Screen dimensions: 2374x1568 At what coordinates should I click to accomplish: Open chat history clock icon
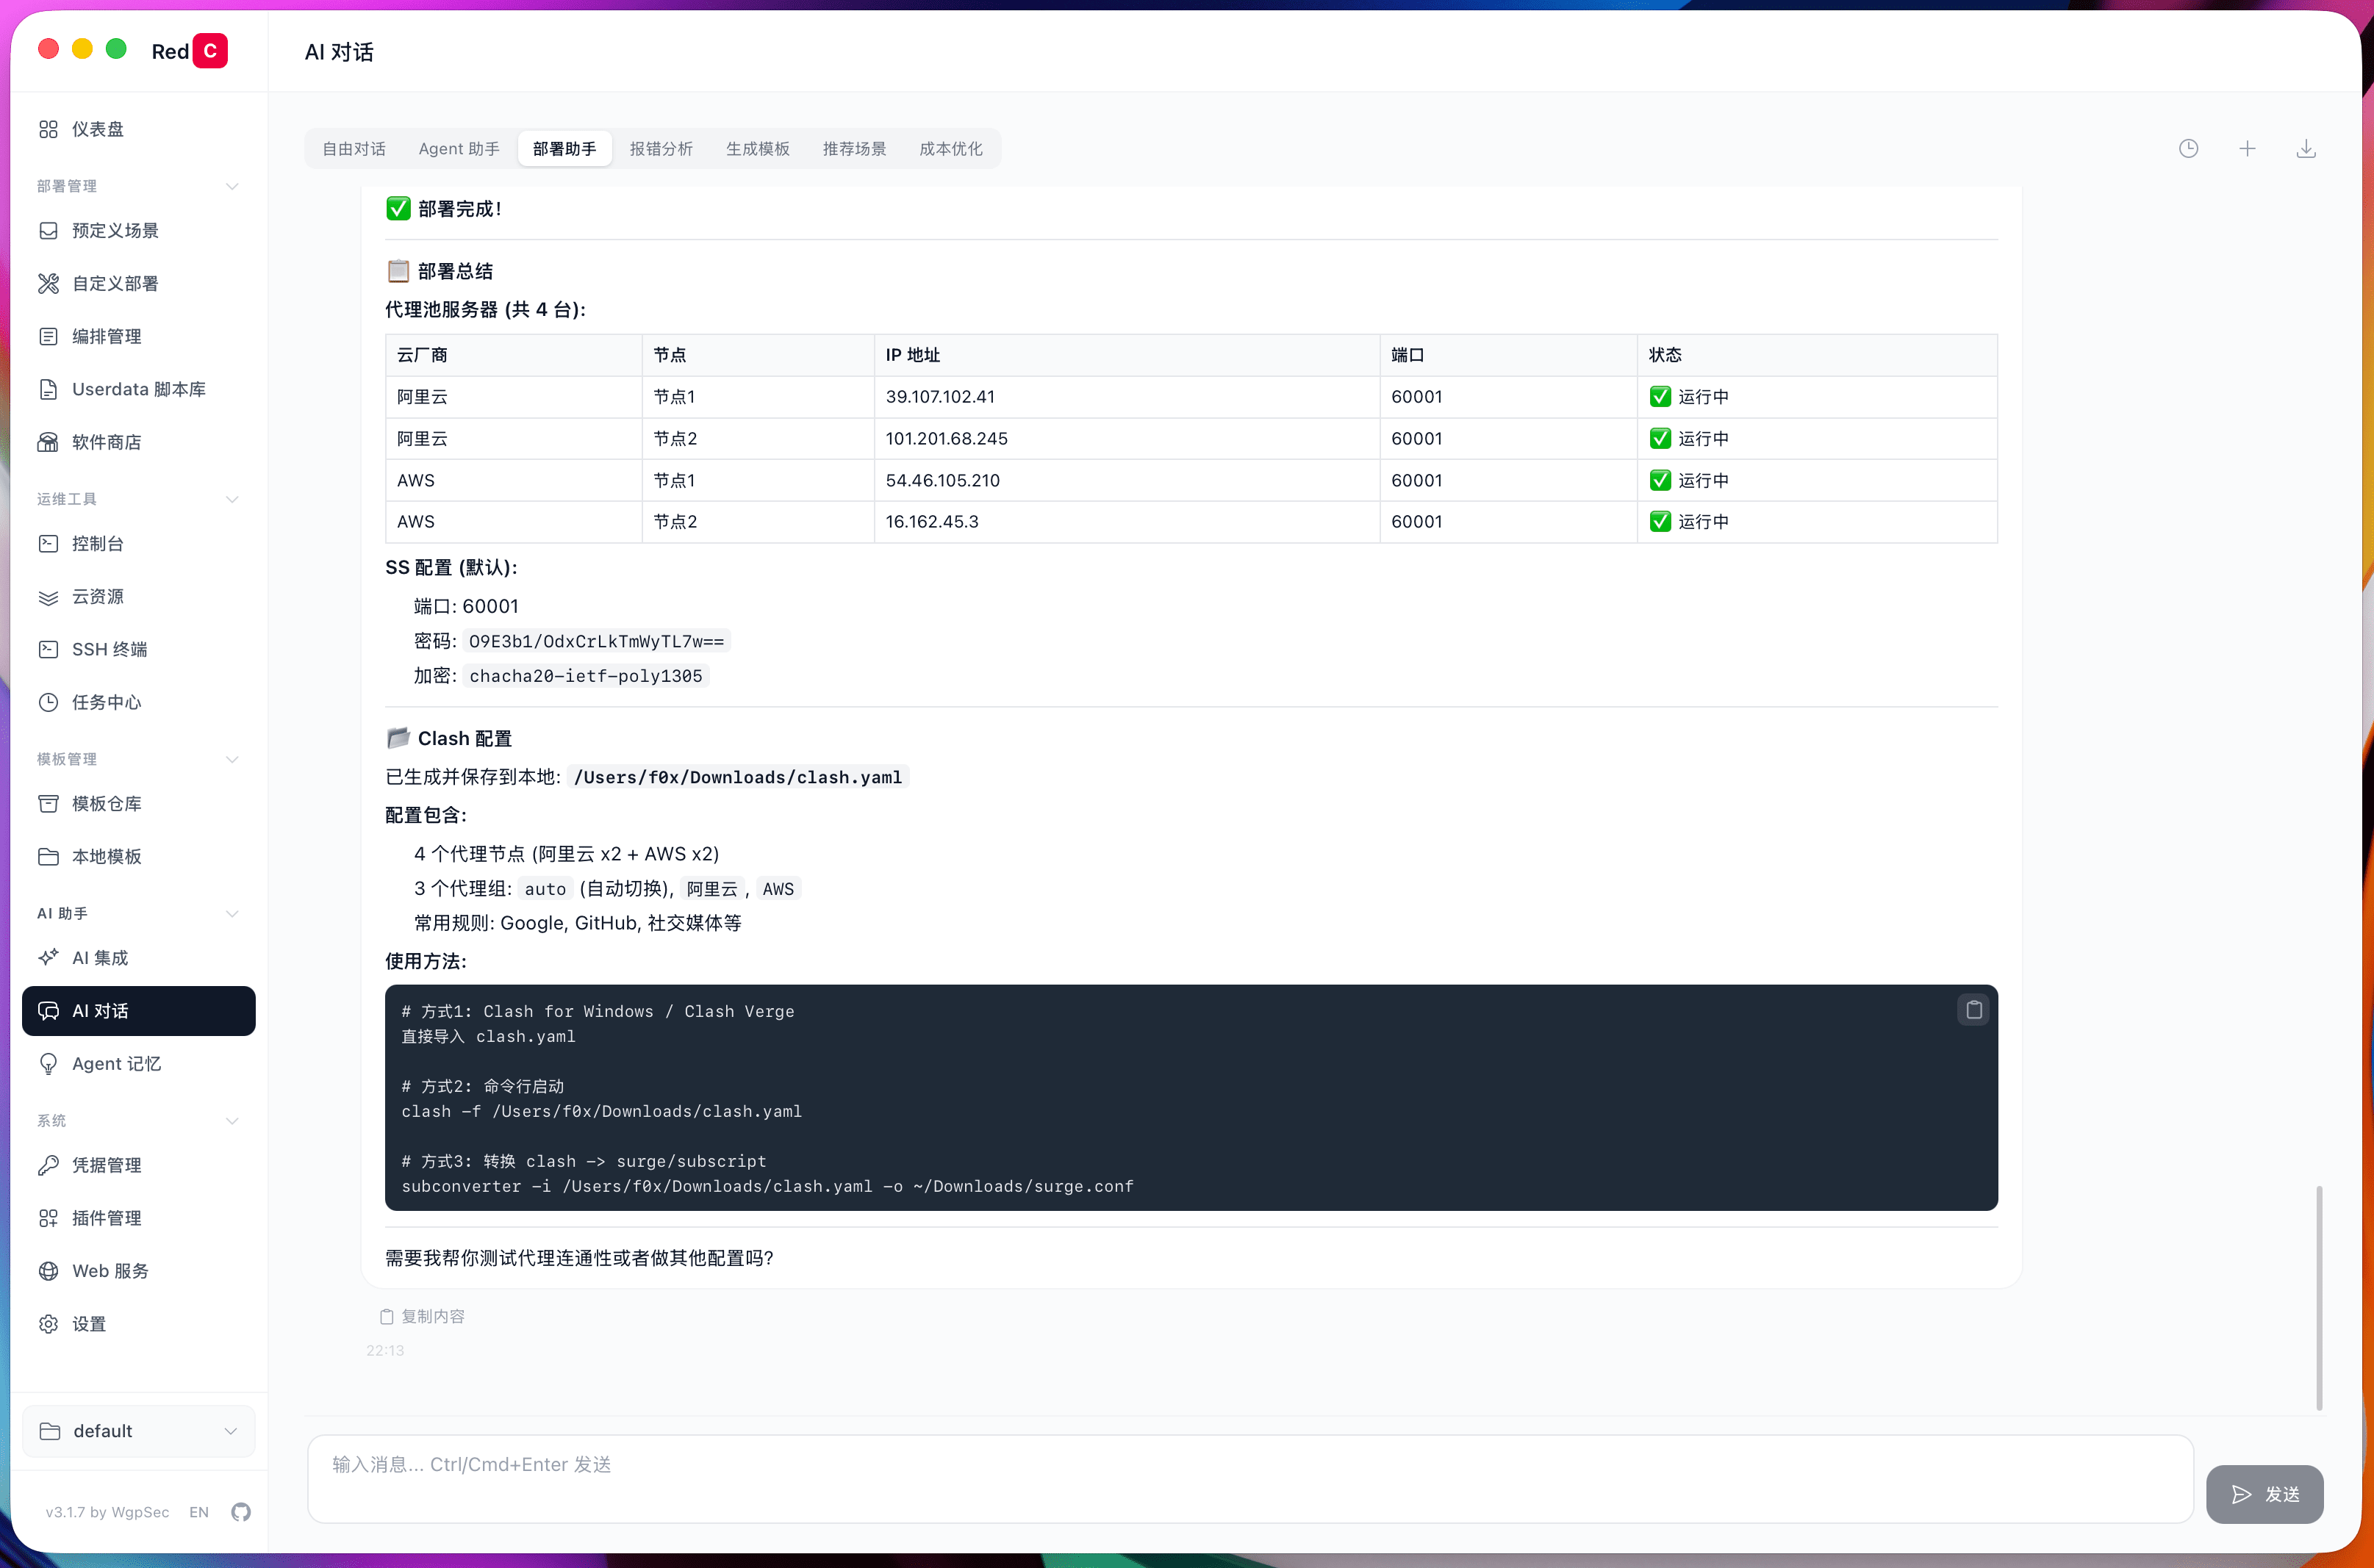[2188, 148]
